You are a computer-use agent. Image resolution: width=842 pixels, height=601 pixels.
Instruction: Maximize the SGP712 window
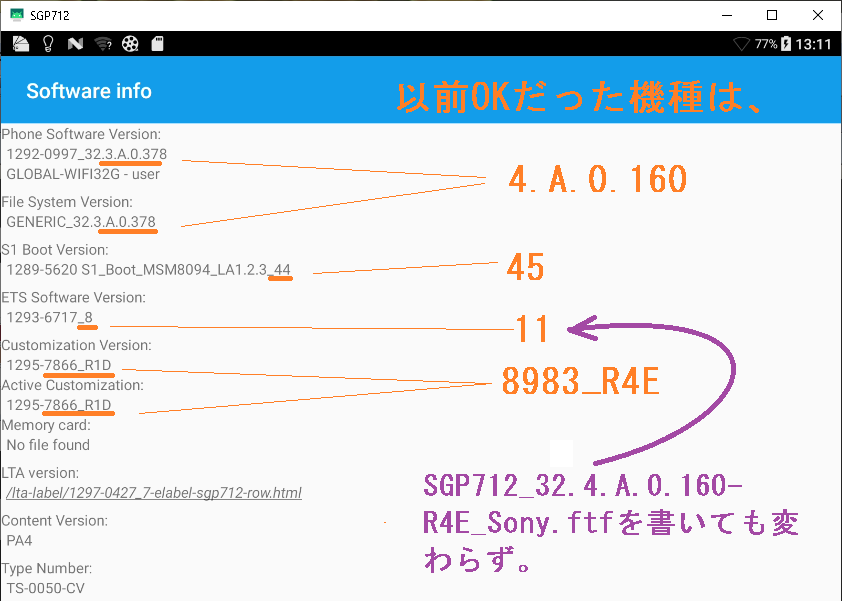pos(772,15)
